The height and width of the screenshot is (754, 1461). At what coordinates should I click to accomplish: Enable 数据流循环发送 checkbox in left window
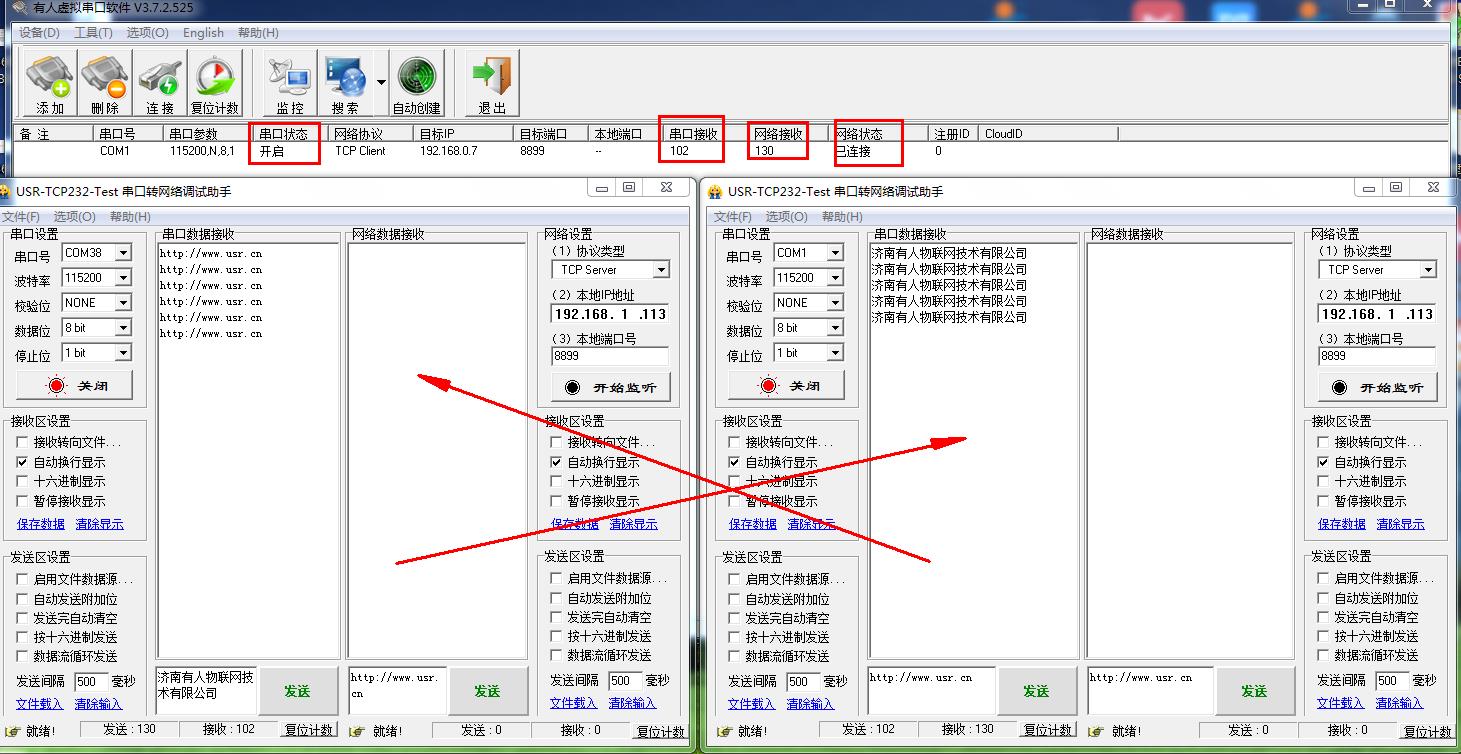tap(23, 656)
